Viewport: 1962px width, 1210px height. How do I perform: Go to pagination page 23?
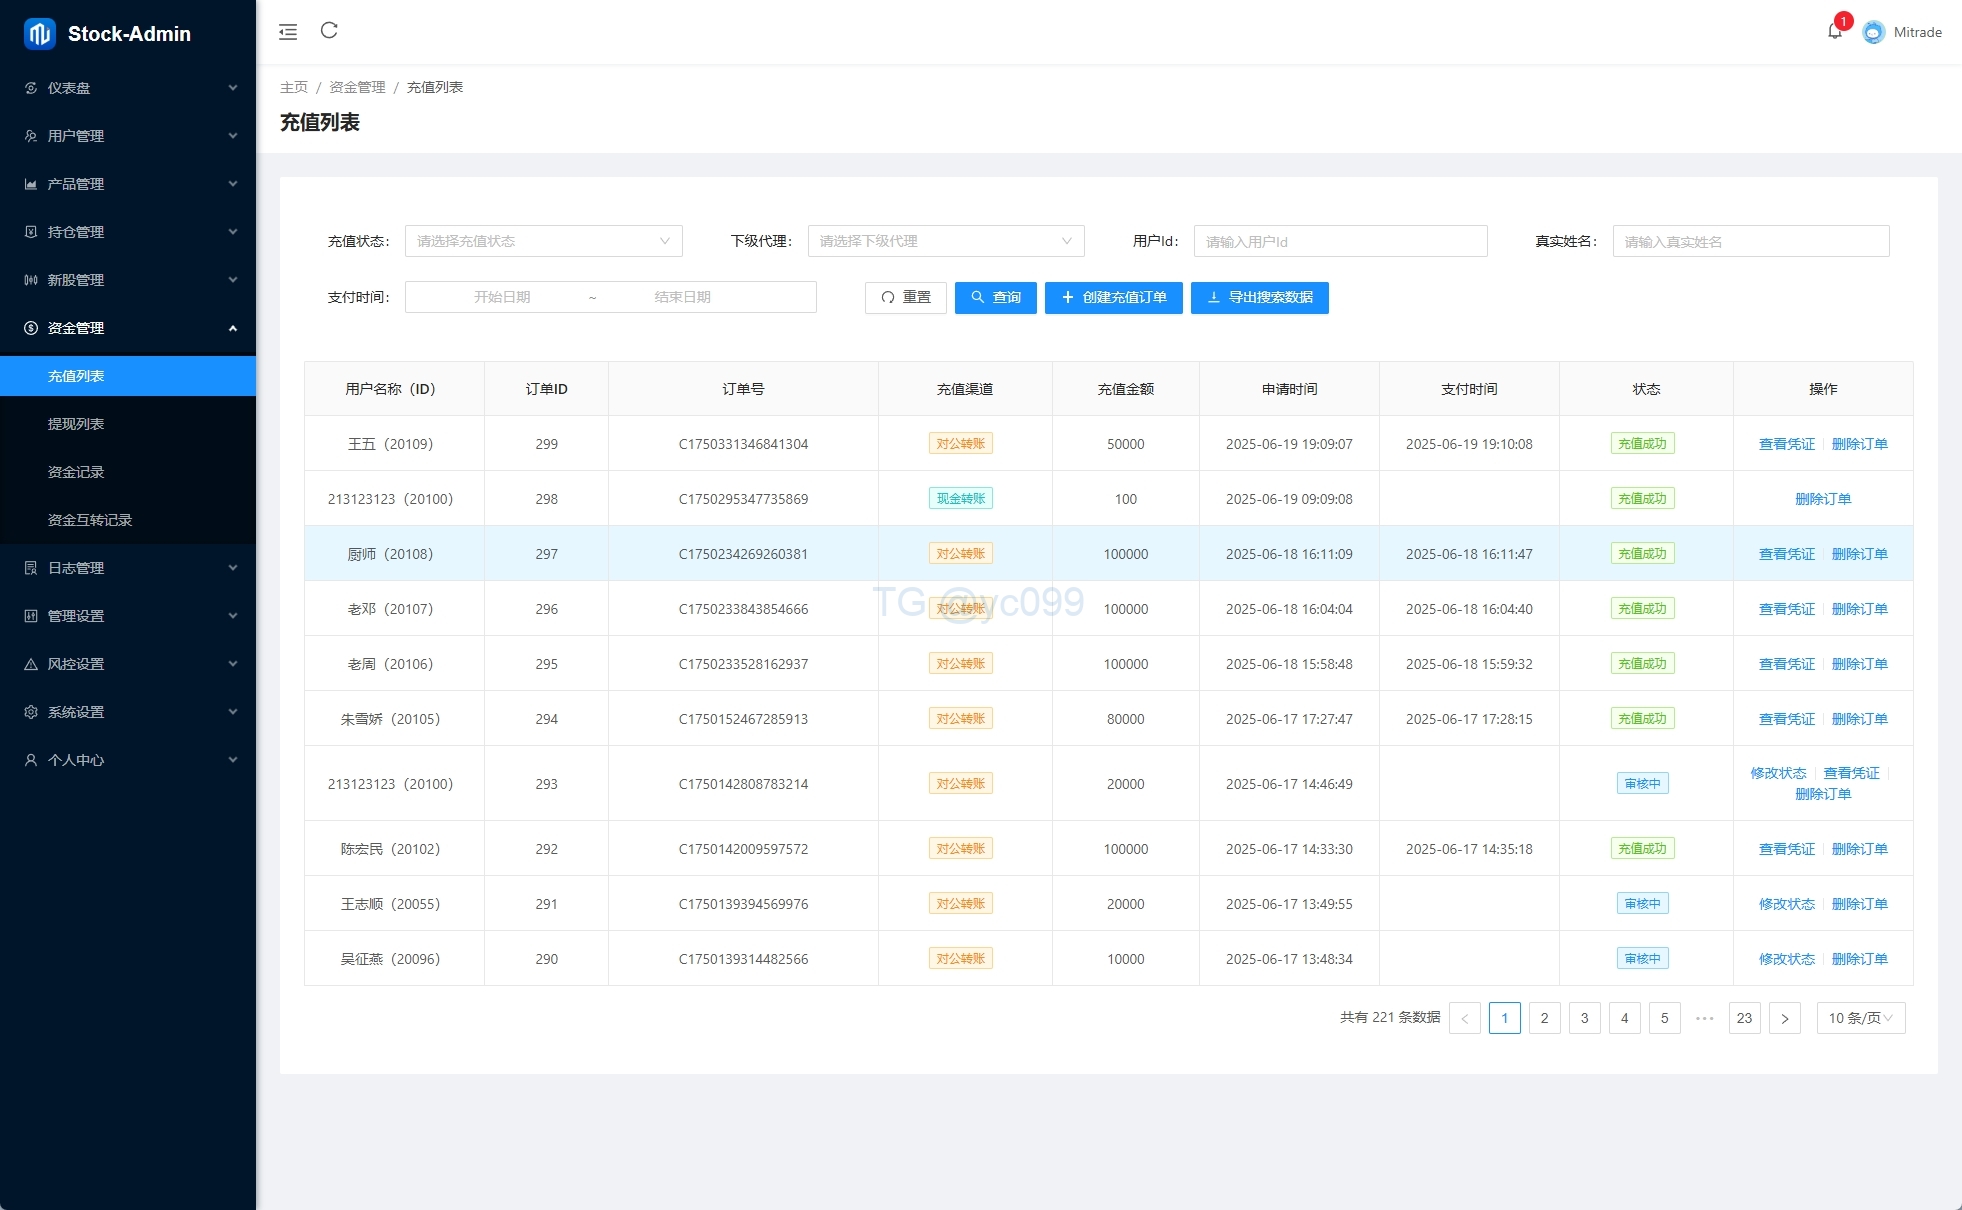click(1744, 1018)
